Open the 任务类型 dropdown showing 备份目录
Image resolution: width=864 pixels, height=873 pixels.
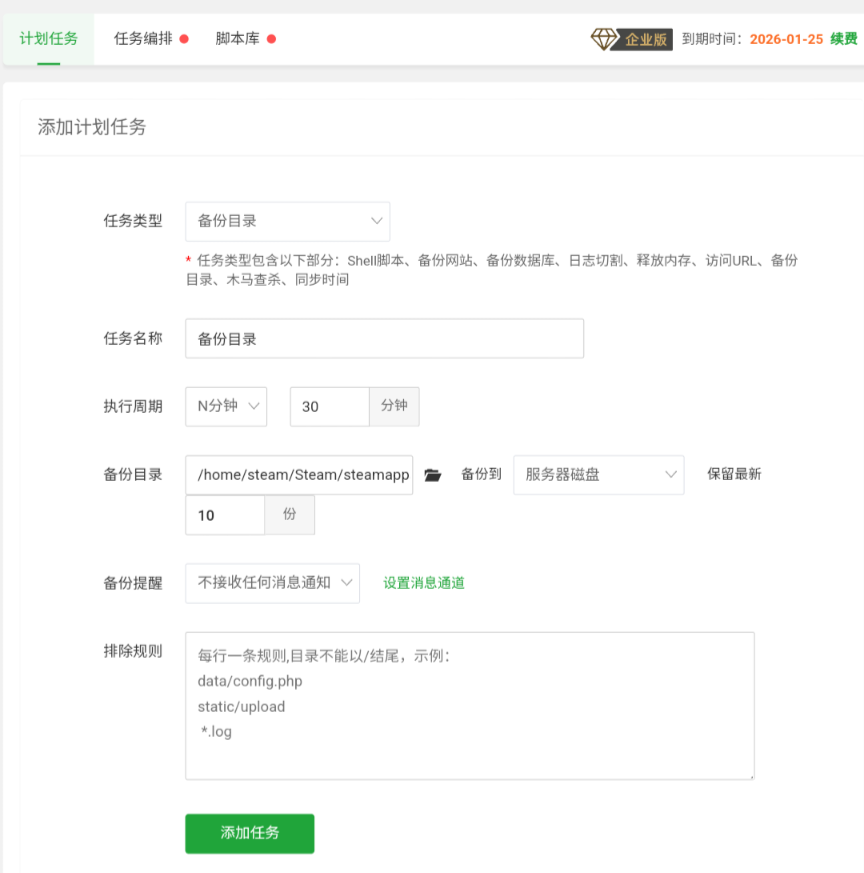pyautogui.click(x=288, y=221)
